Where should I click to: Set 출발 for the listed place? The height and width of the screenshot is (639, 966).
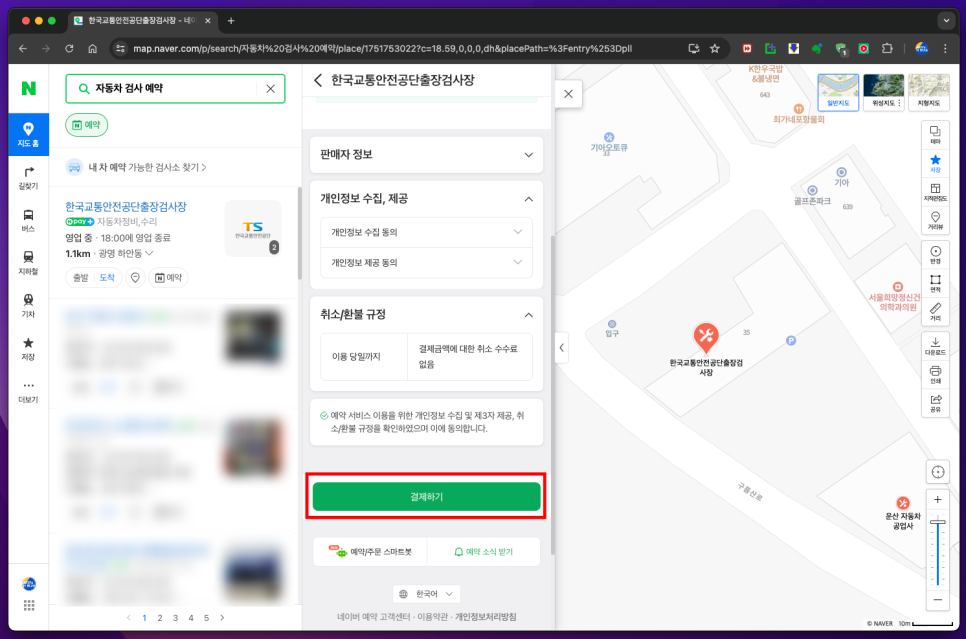pos(81,278)
